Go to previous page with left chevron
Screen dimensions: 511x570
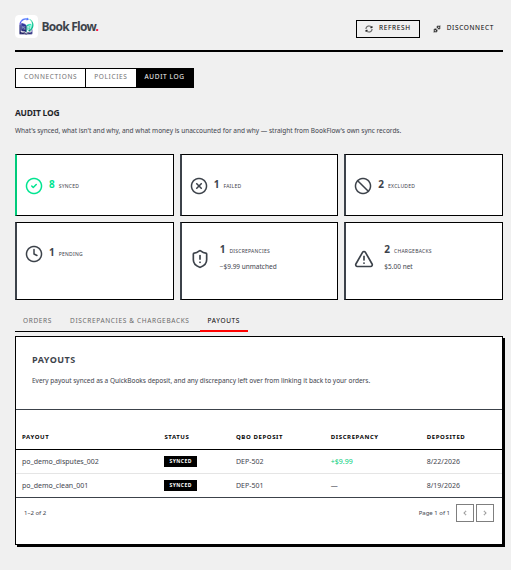pyautogui.click(x=465, y=513)
